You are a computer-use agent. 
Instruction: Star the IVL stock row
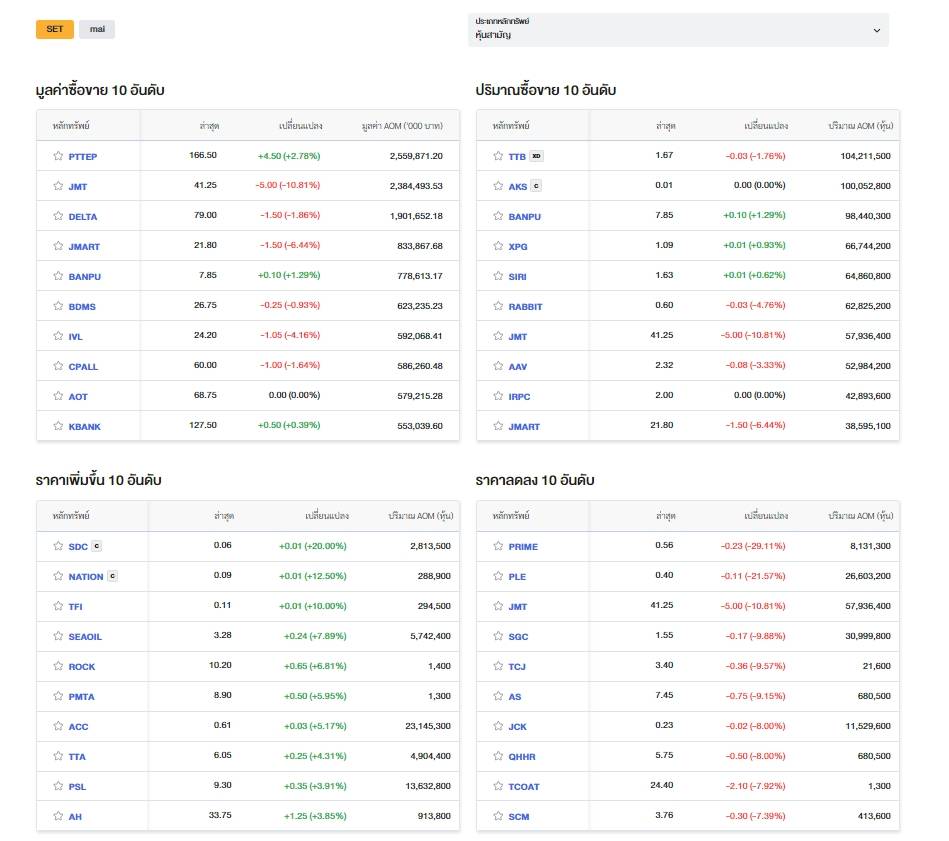coord(58,336)
